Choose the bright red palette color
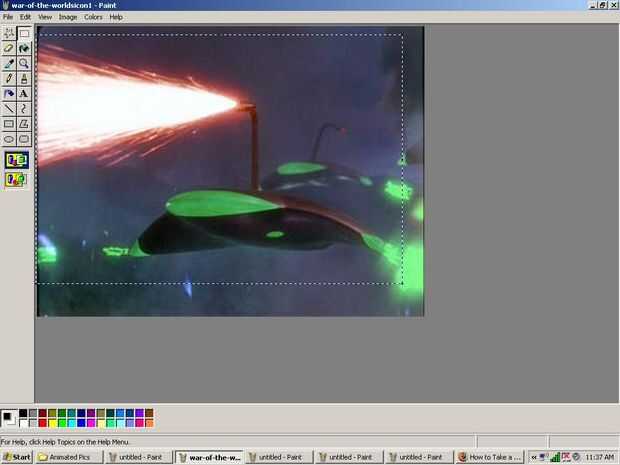 [x=43, y=423]
